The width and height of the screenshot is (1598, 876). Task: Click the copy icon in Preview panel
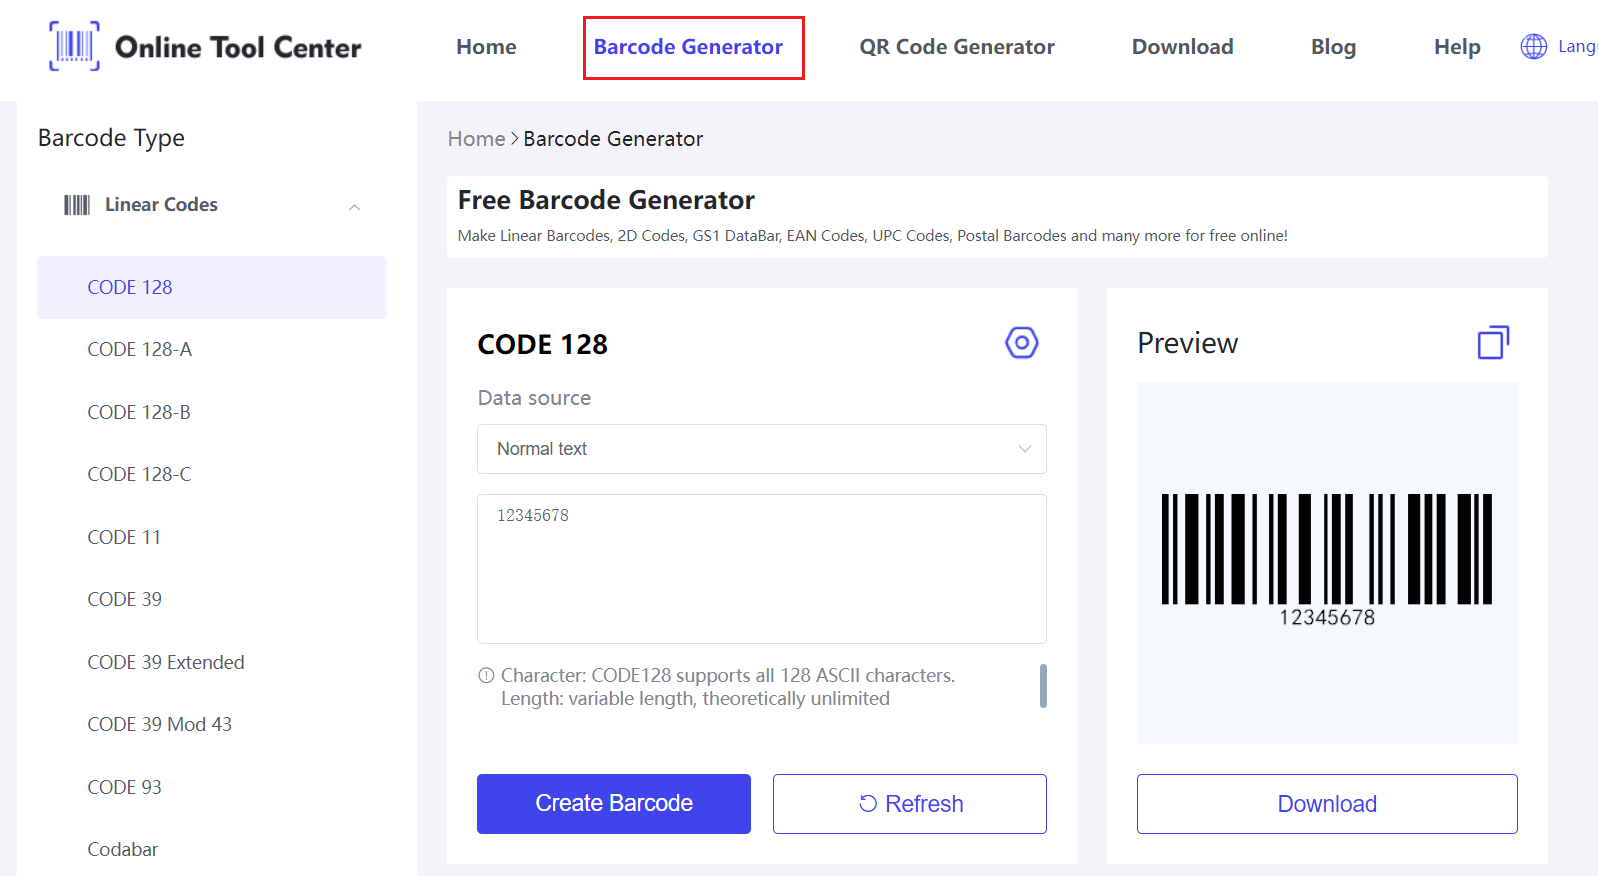(1493, 343)
